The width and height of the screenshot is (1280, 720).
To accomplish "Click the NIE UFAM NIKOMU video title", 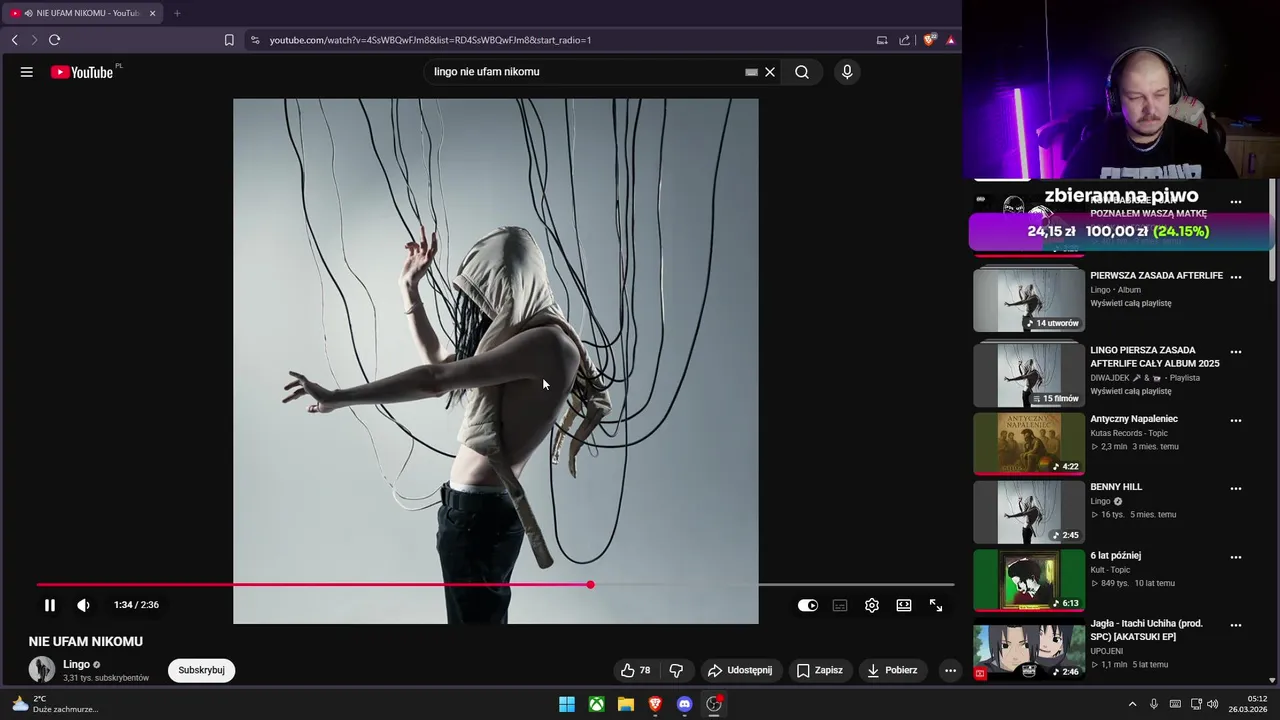I will (x=86, y=641).
